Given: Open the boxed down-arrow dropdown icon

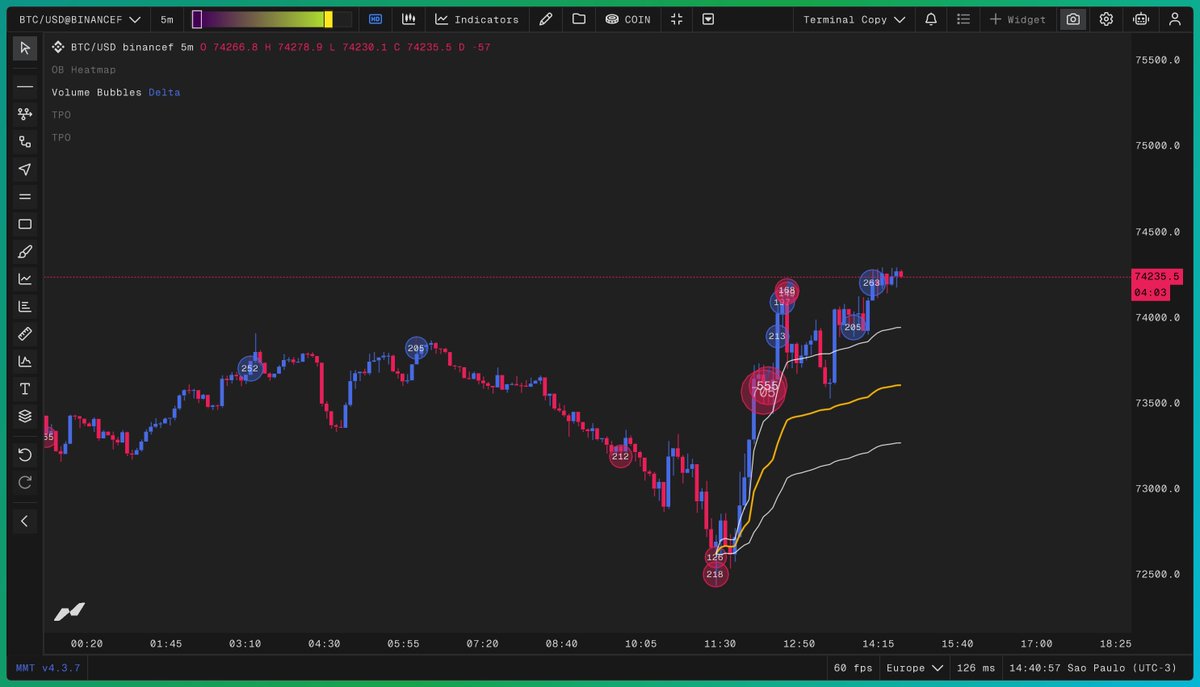Looking at the screenshot, I should (x=708, y=19).
